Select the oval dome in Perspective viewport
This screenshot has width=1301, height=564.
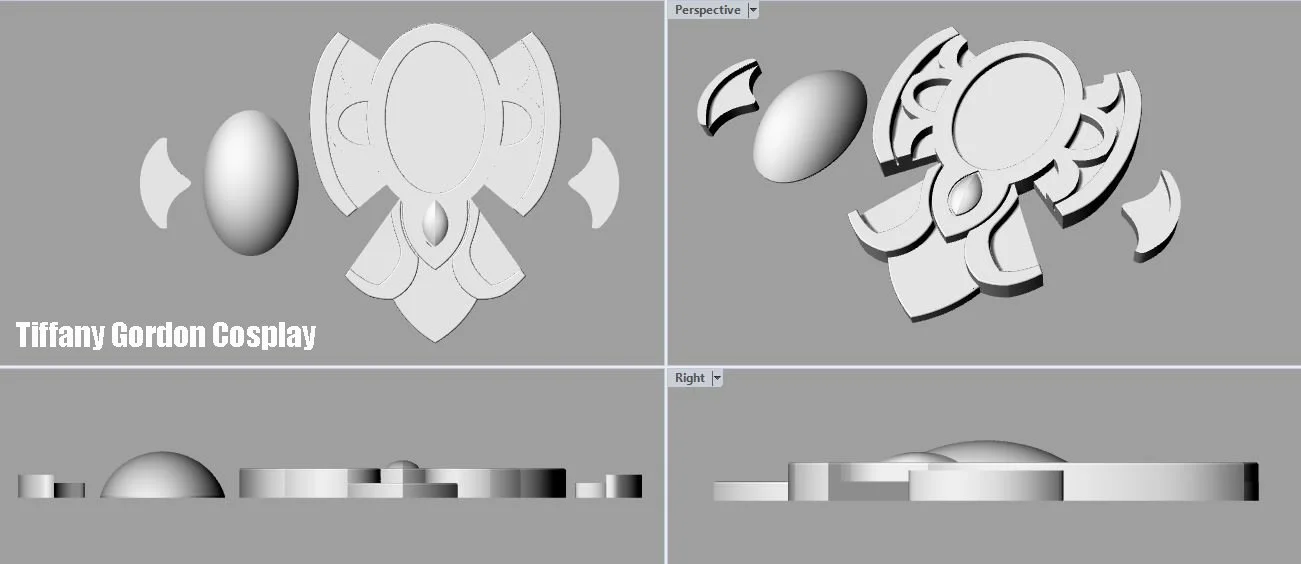(x=809, y=125)
